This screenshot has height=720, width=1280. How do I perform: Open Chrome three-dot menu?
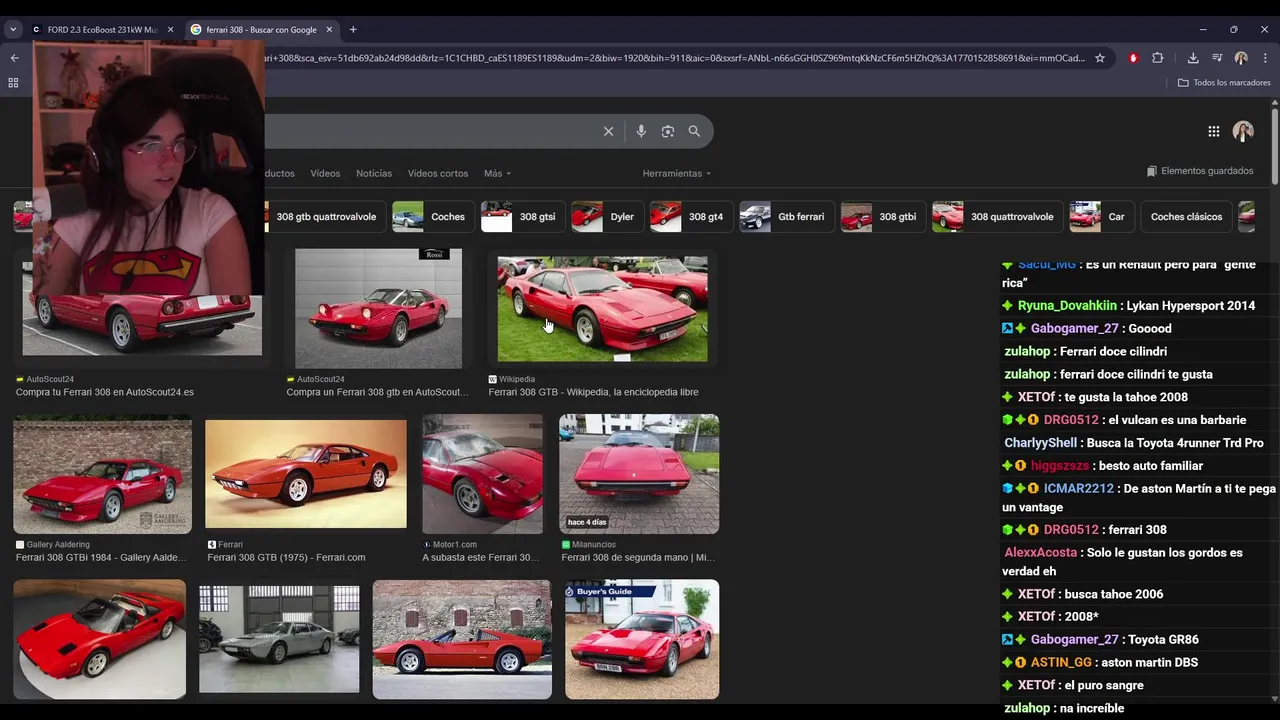tap(1265, 58)
